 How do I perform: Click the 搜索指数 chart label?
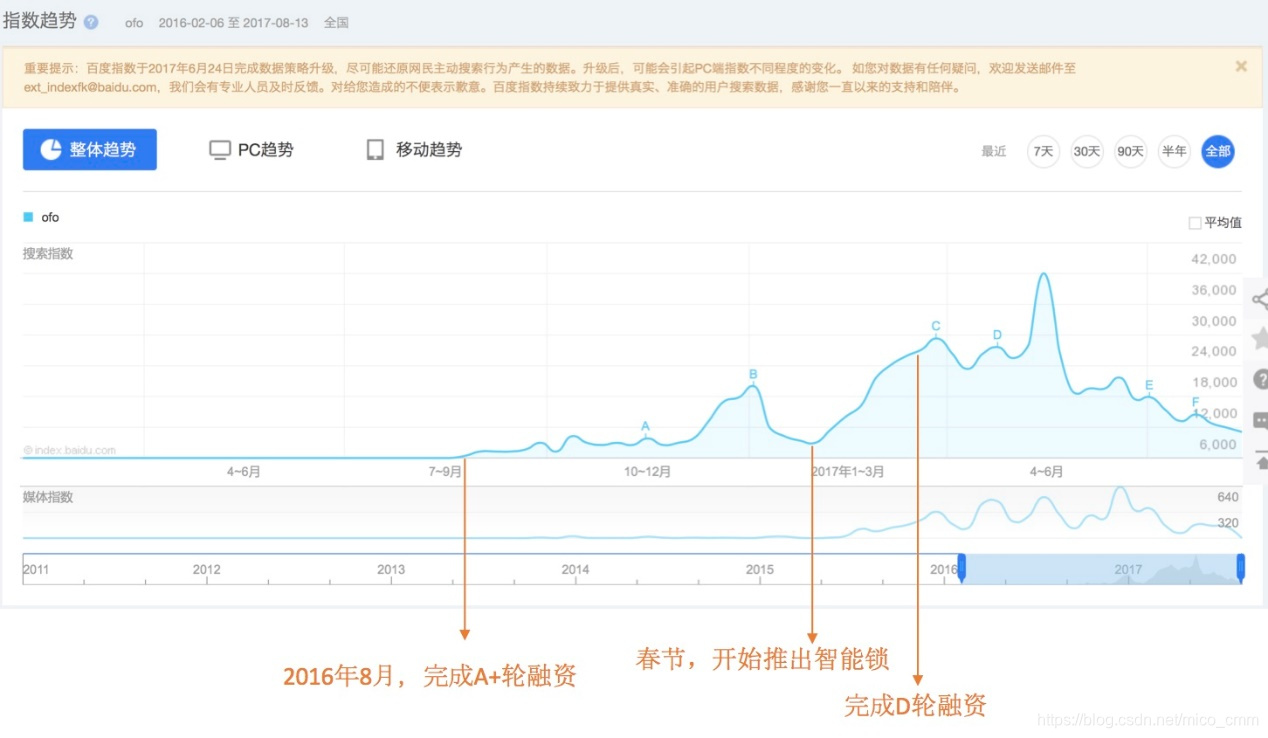pos(48,254)
